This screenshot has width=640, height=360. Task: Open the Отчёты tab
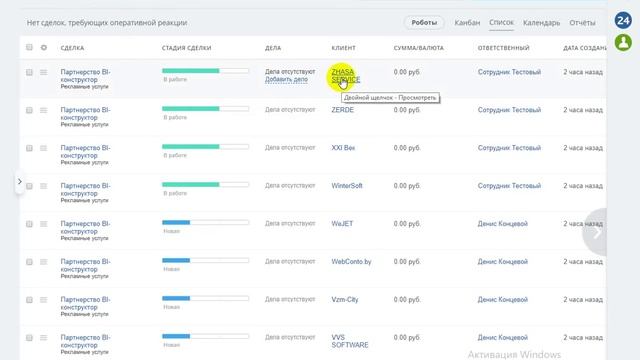click(582, 23)
